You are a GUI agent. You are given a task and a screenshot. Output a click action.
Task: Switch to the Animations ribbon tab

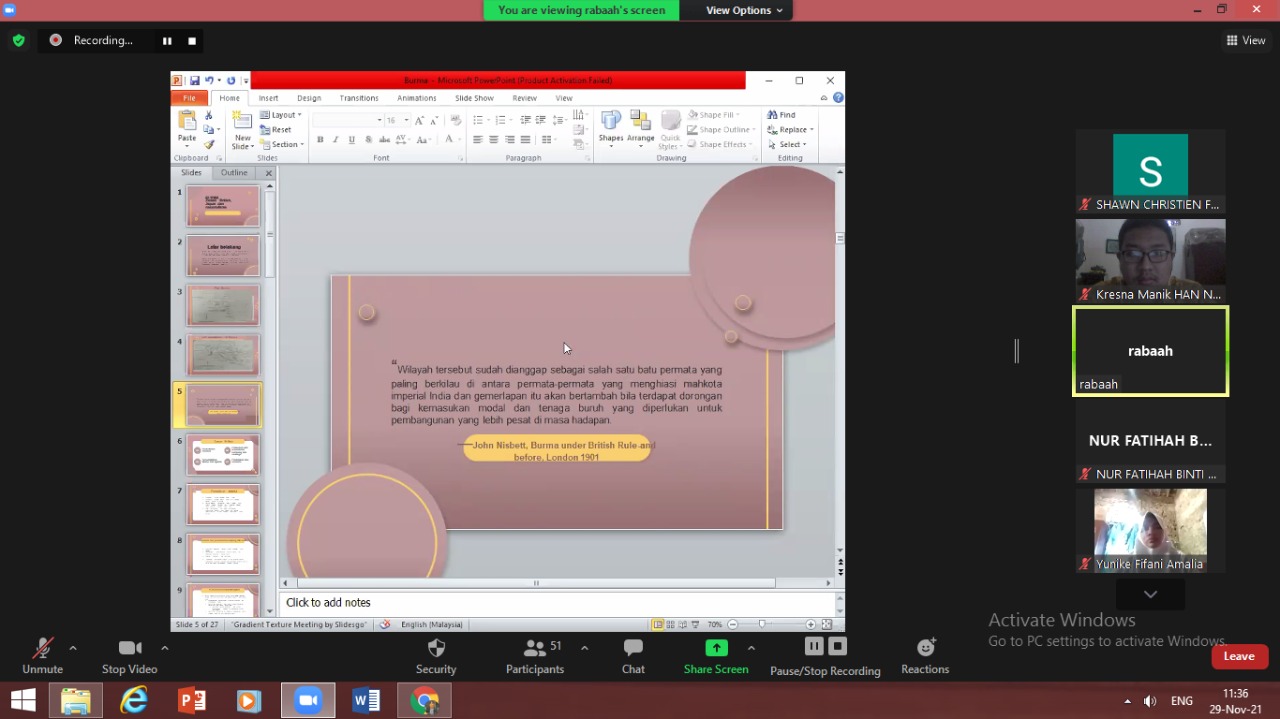pyautogui.click(x=417, y=98)
